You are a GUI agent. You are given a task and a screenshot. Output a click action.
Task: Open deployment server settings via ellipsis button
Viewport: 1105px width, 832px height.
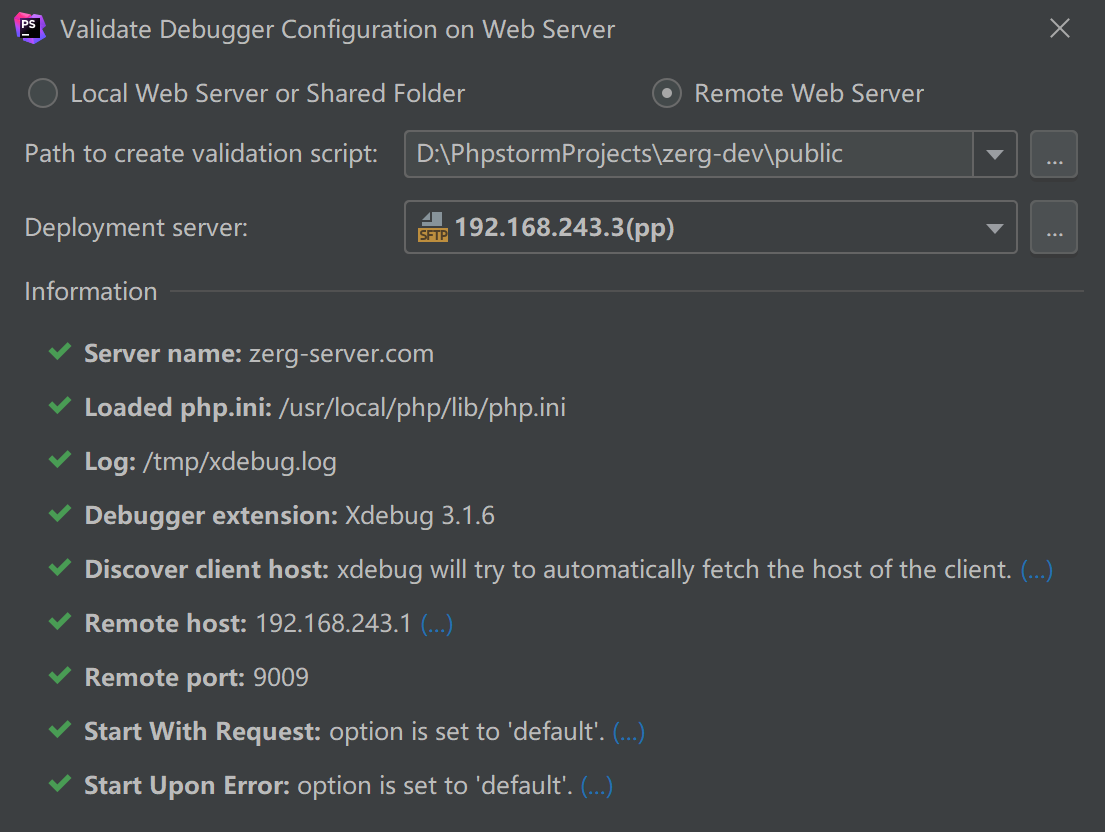coord(1054,228)
